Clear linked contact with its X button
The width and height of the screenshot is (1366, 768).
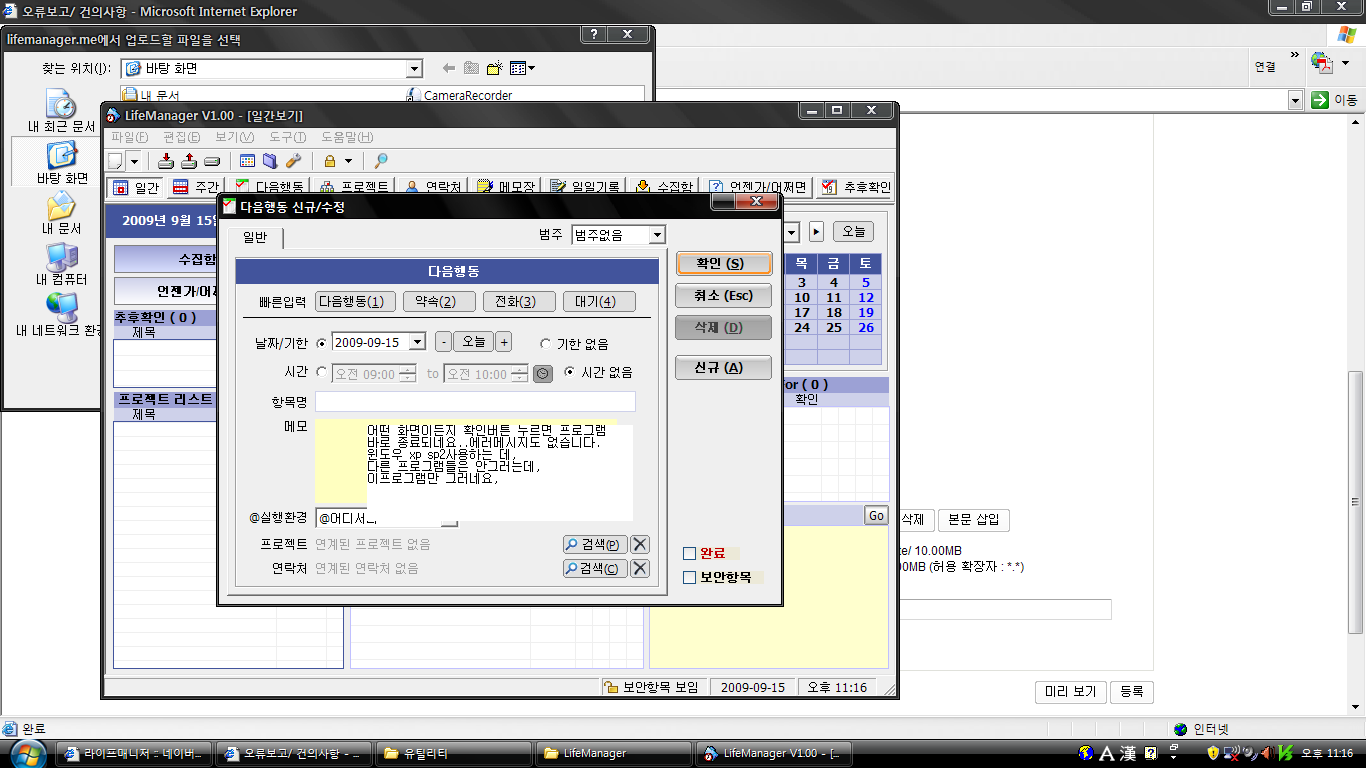(x=640, y=568)
